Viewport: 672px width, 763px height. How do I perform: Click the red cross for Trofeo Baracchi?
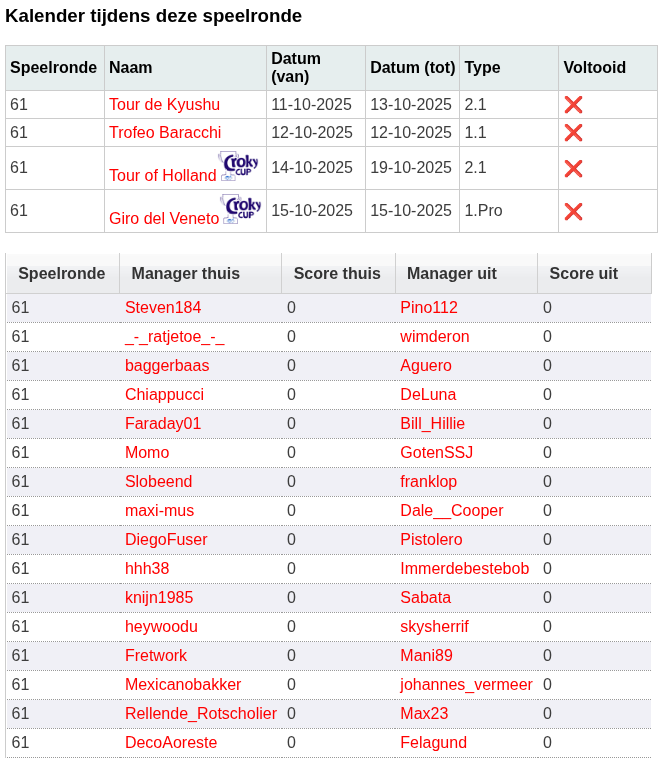(573, 133)
